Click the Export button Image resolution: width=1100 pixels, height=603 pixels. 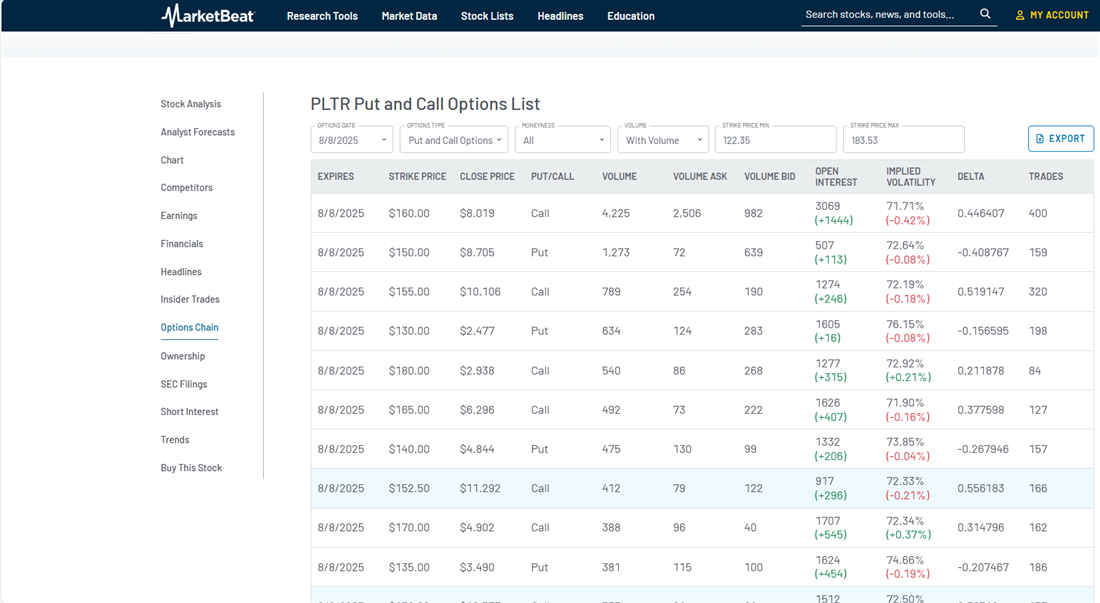pos(1060,139)
